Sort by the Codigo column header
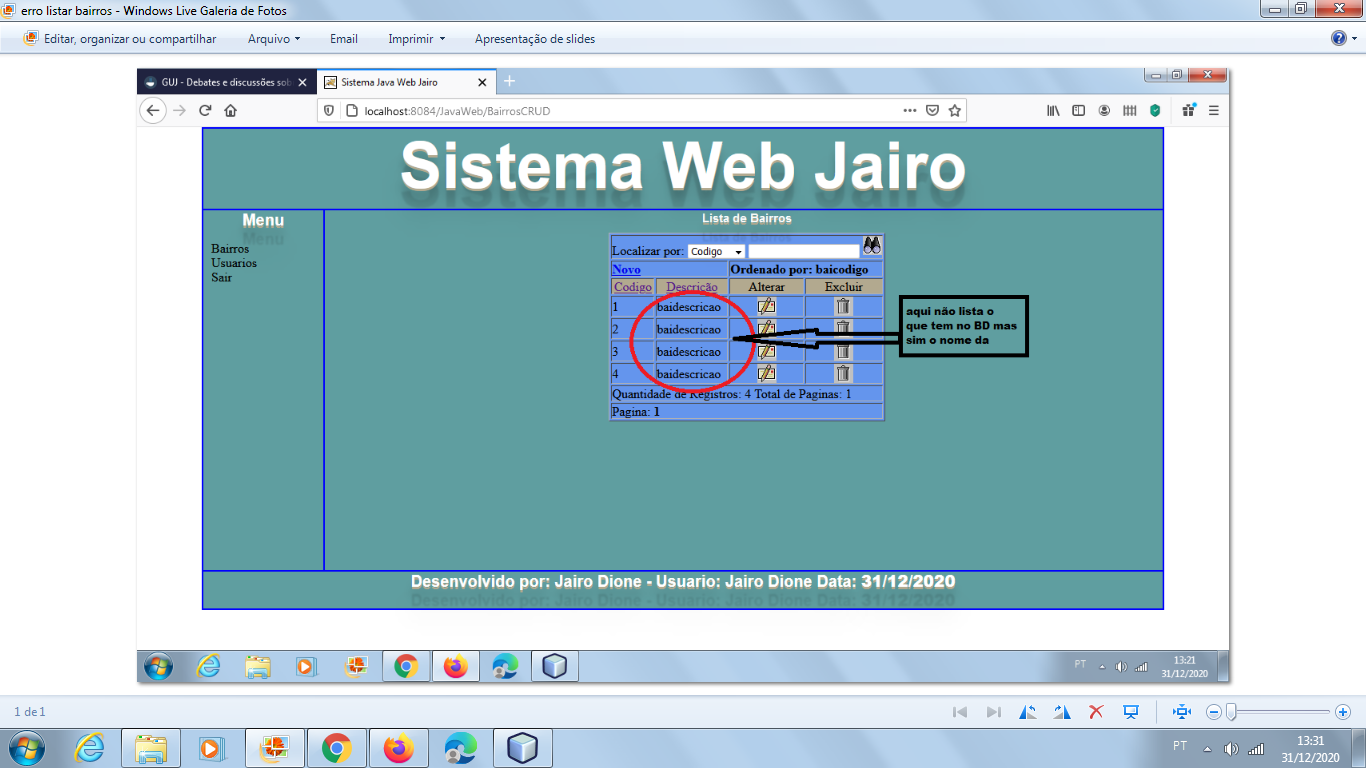 pos(632,287)
